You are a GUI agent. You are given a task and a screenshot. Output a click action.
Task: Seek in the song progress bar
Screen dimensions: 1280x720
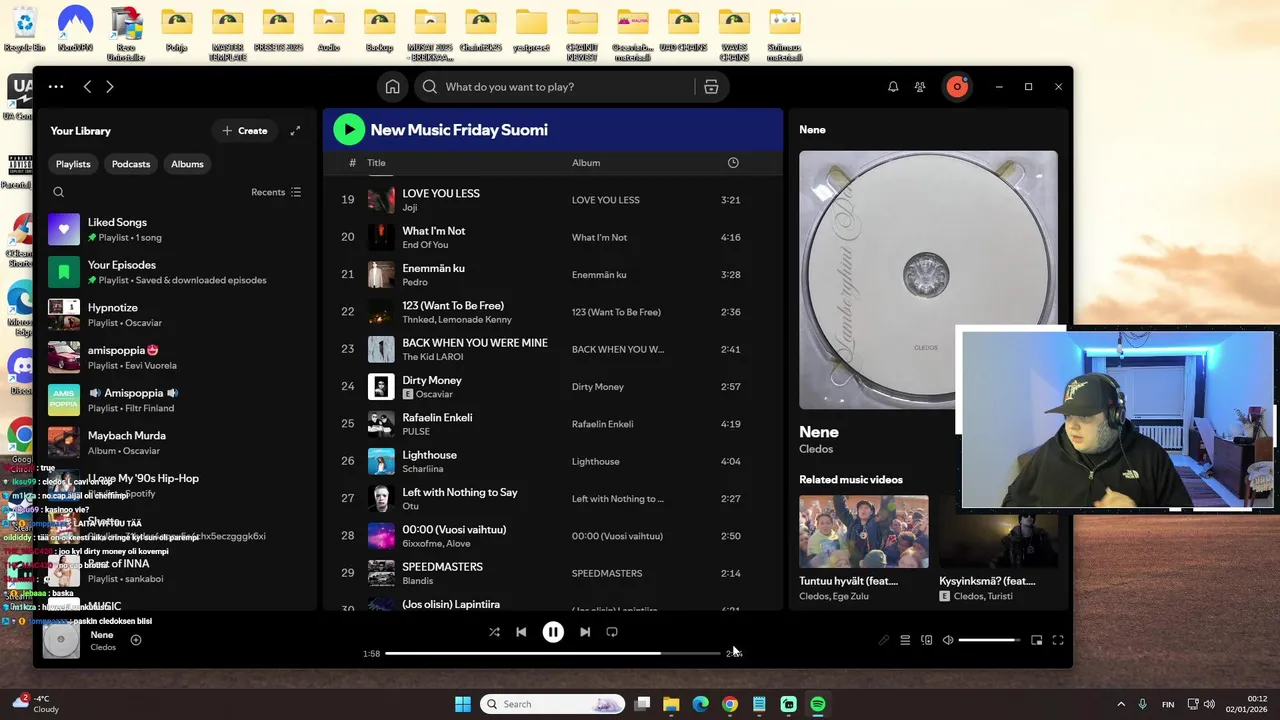[x=552, y=653]
